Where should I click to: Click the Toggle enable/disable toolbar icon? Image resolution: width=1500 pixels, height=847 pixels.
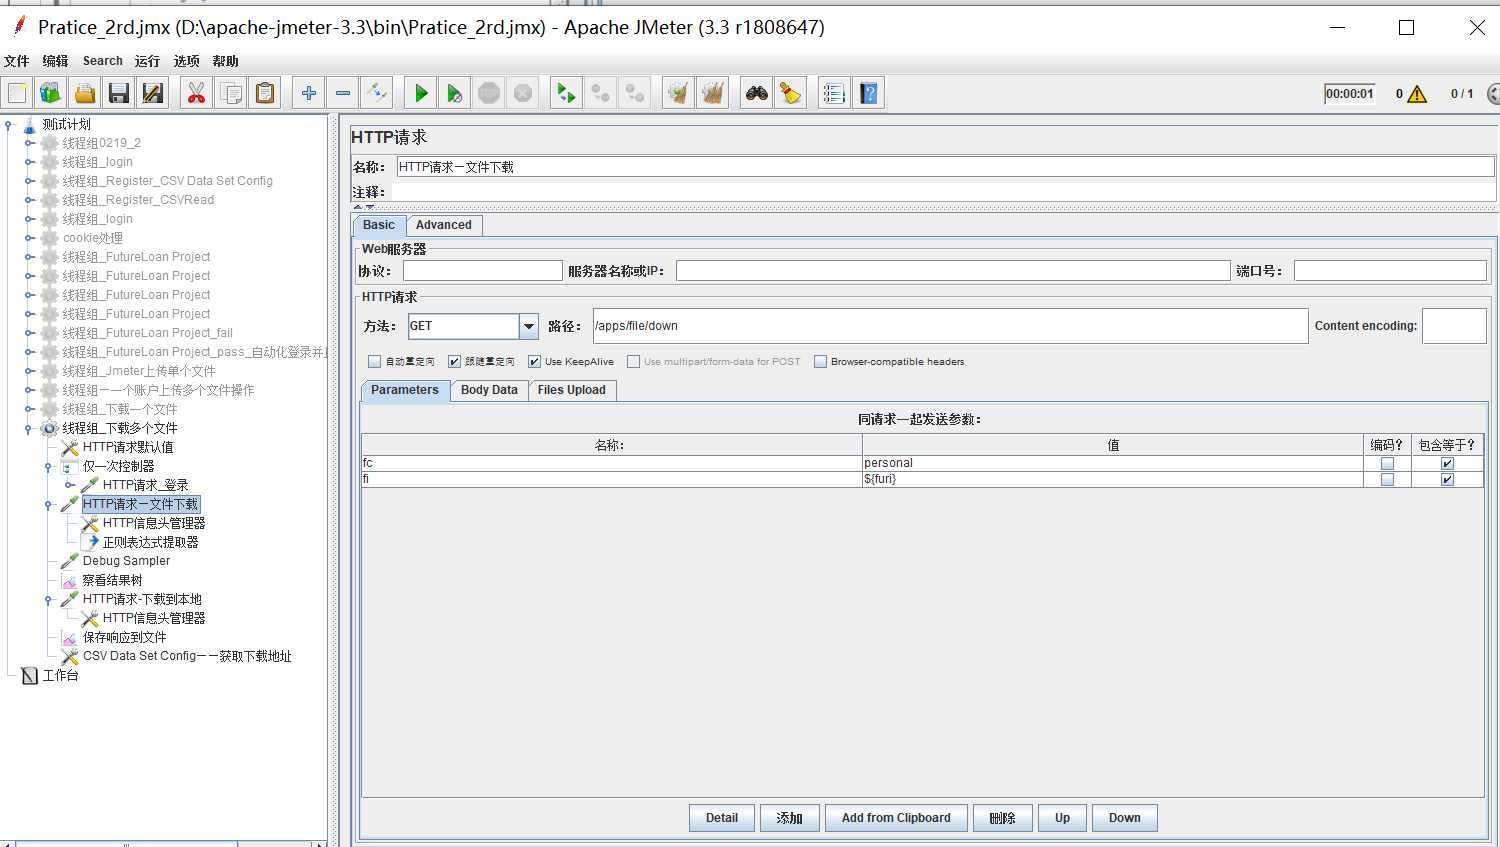click(377, 93)
